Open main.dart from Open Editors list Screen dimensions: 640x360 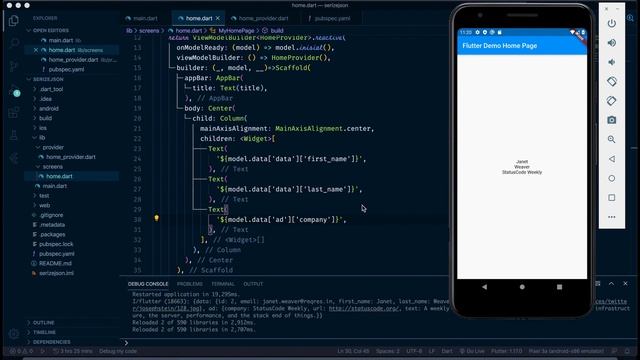pyautogui.click(x=60, y=40)
